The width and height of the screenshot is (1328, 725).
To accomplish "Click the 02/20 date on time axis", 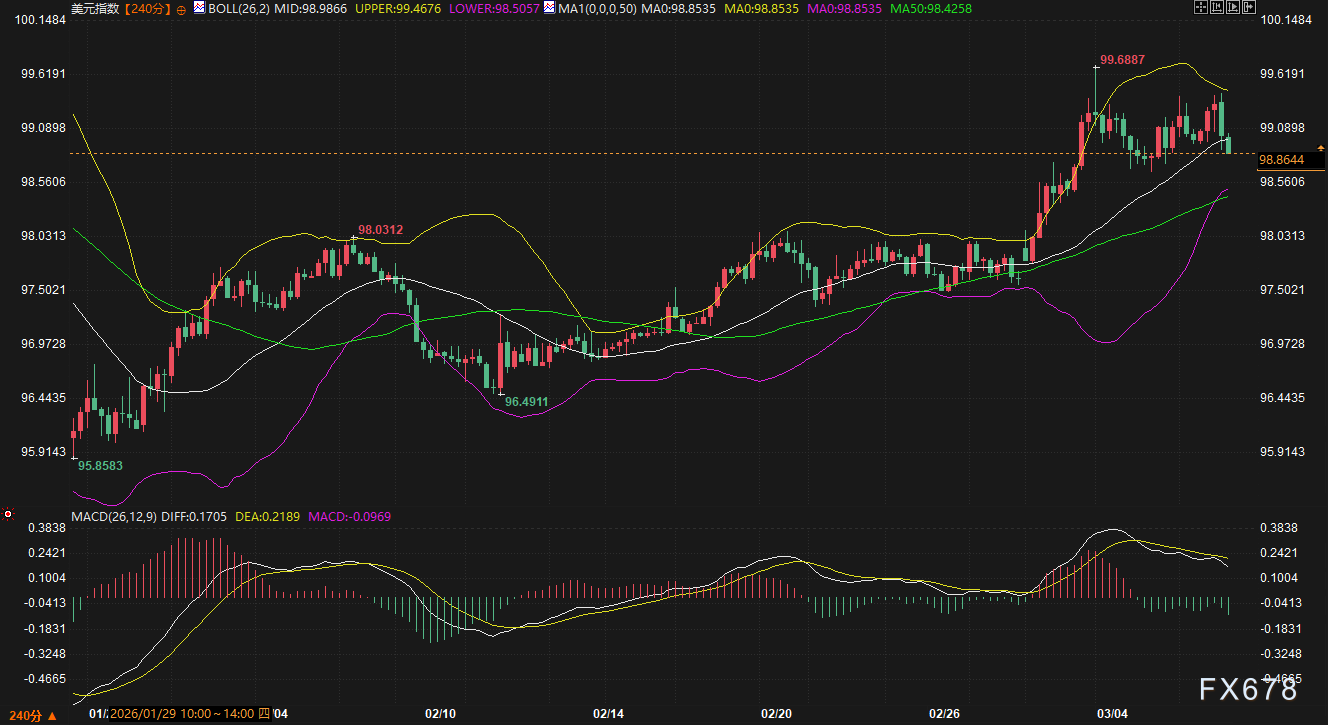I will pyautogui.click(x=776, y=714).
